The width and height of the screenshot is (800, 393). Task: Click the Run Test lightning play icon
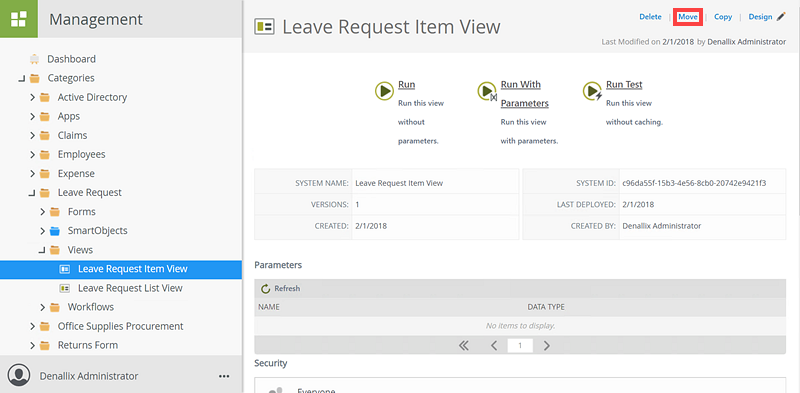click(592, 91)
